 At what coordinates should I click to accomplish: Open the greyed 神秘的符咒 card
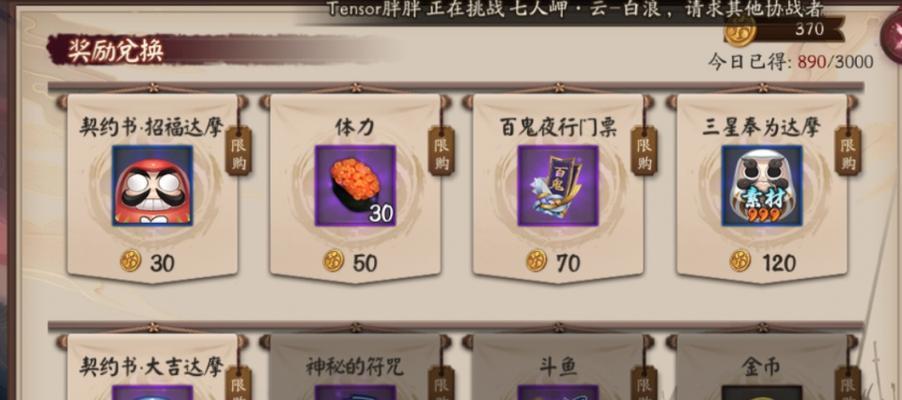[355, 367]
